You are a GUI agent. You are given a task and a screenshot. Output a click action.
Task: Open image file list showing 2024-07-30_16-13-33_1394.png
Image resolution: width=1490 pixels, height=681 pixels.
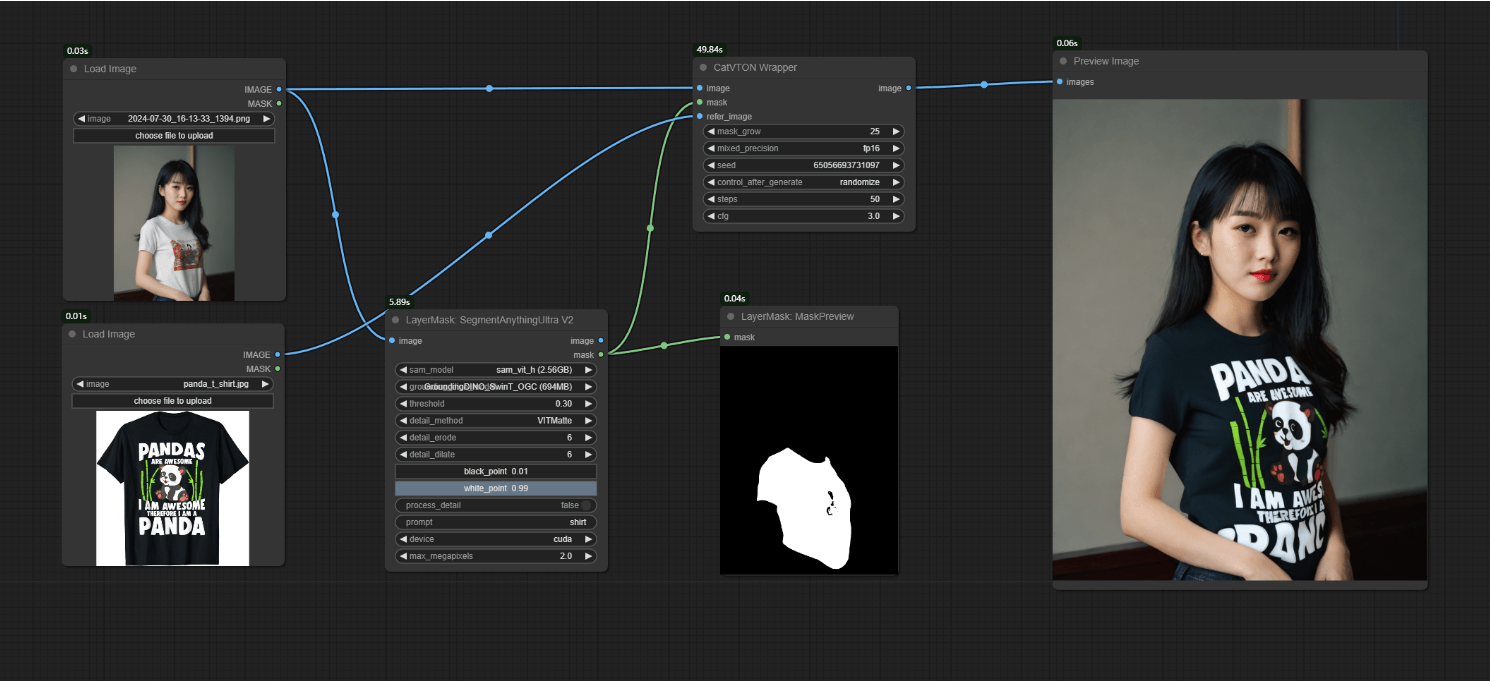point(174,119)
